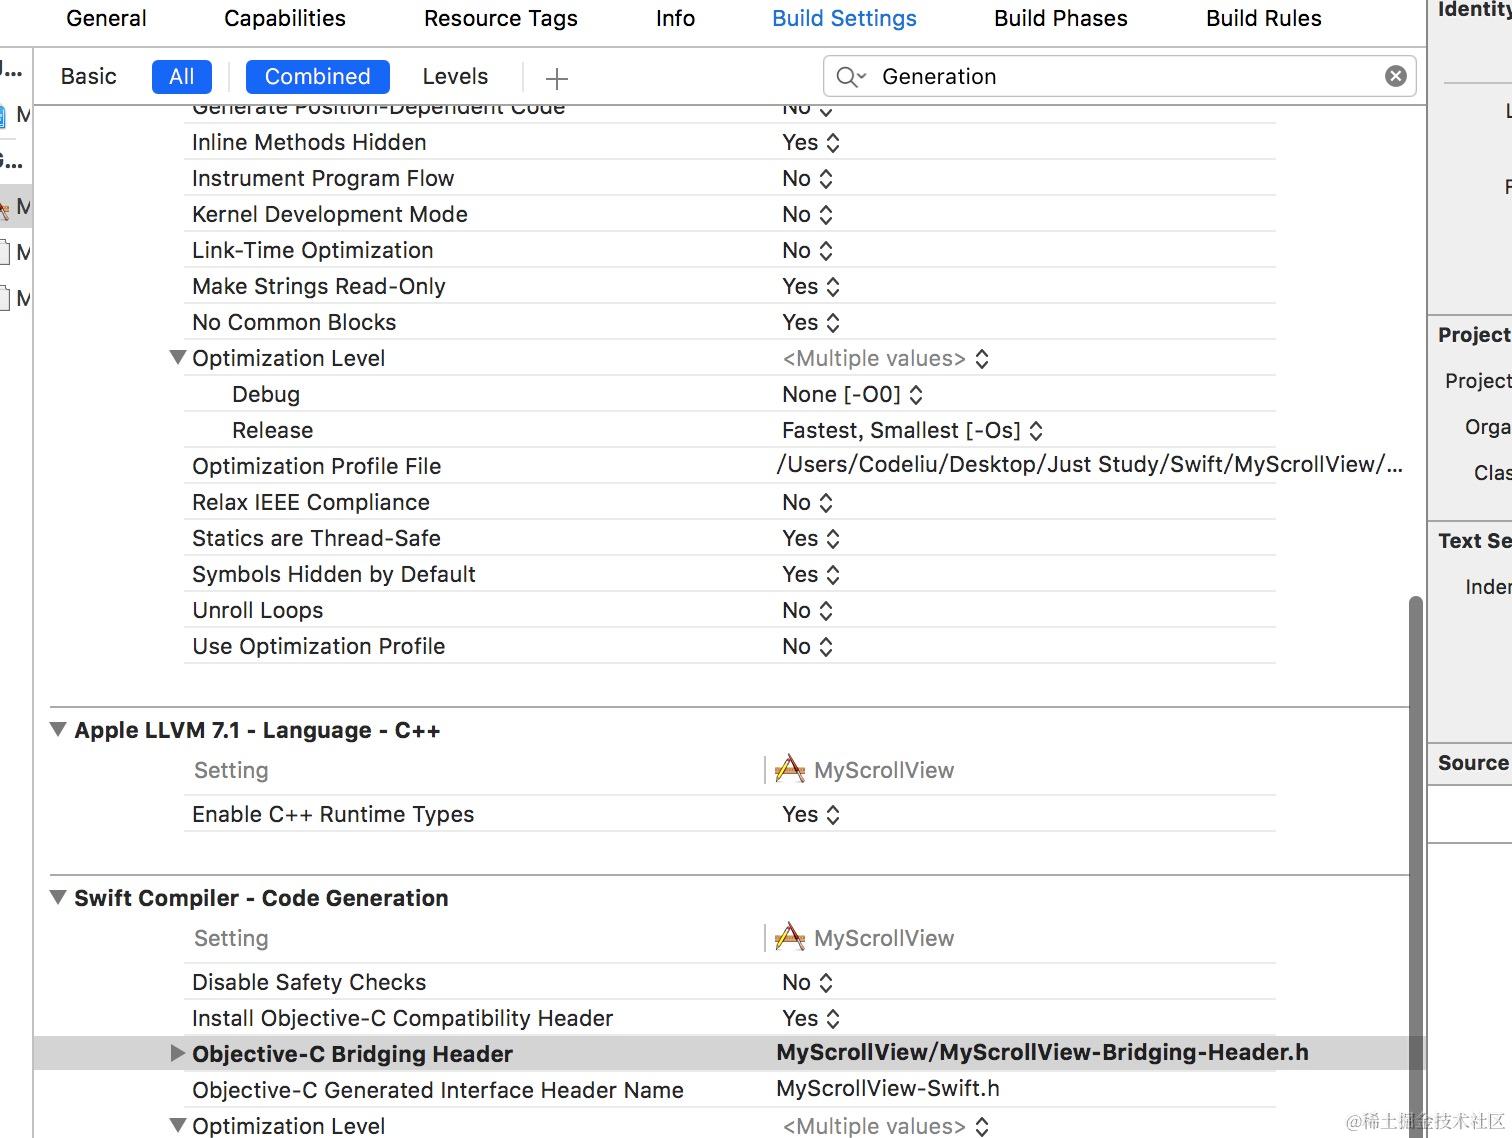The image size is (1512, 1138).
Task: Collapse Swift Compiler Code Generation section
Action: 59,897
